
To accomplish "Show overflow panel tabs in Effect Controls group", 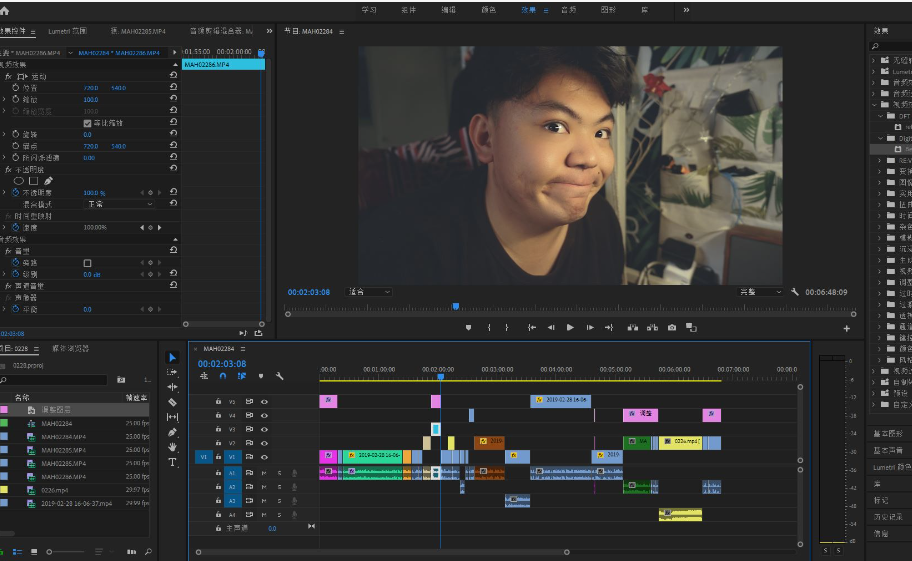I will pos(269,31).
